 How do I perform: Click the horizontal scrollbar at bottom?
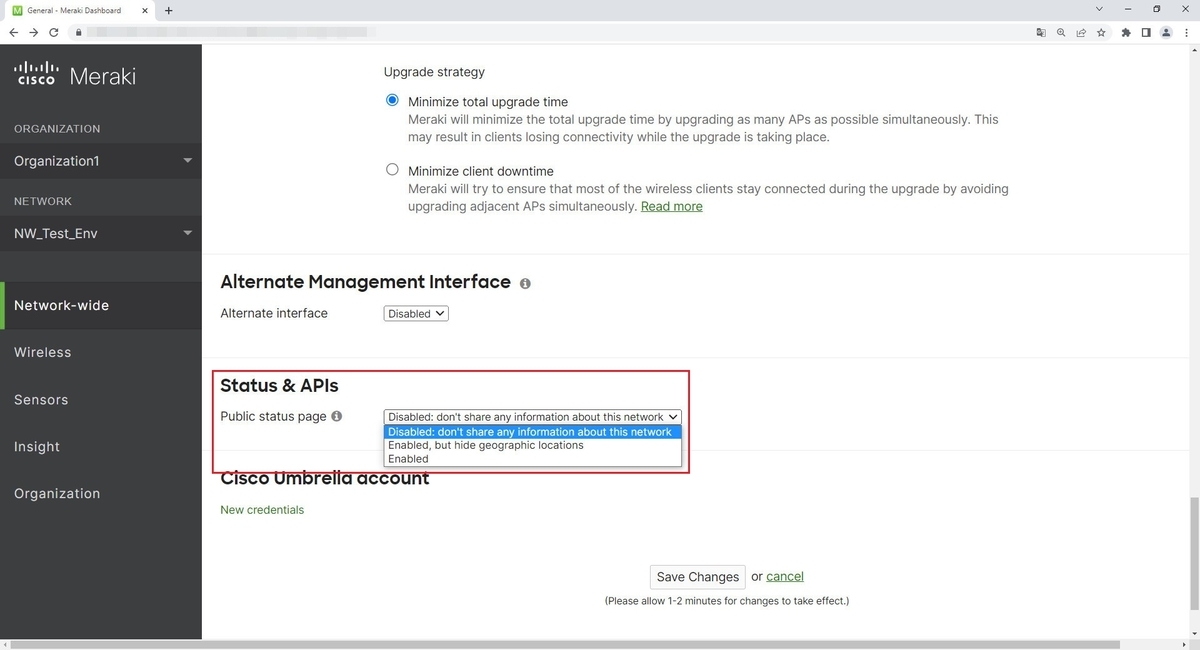[565, 645]
